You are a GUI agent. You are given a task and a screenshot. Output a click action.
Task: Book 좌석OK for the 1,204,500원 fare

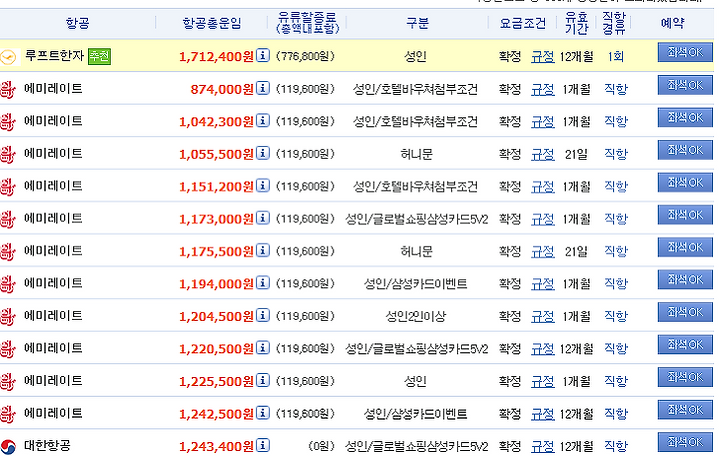(x=685, y=312)
